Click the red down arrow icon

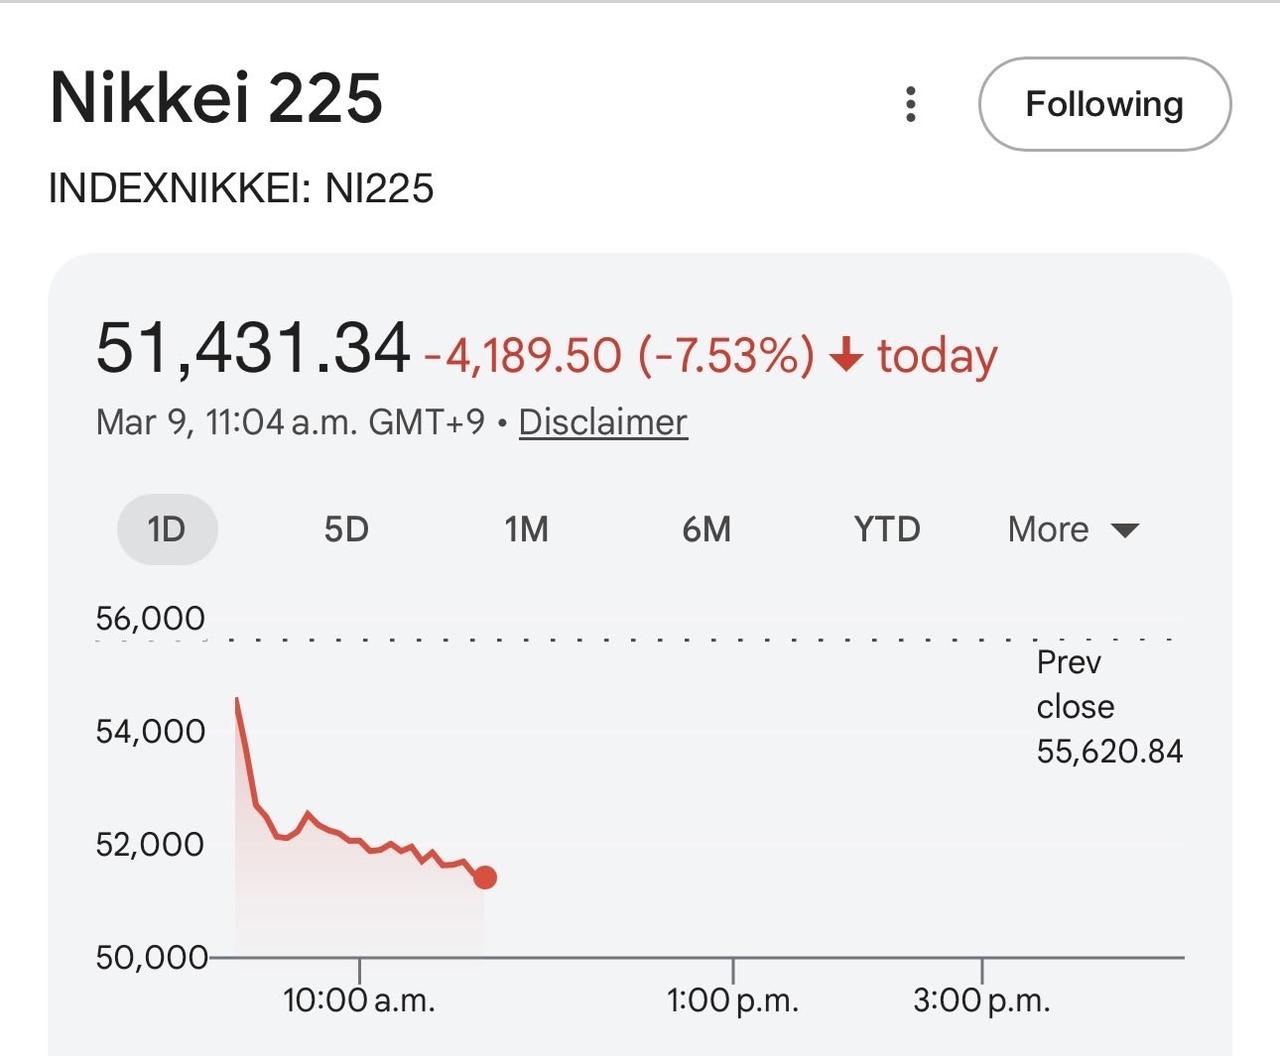coord(846,354)
